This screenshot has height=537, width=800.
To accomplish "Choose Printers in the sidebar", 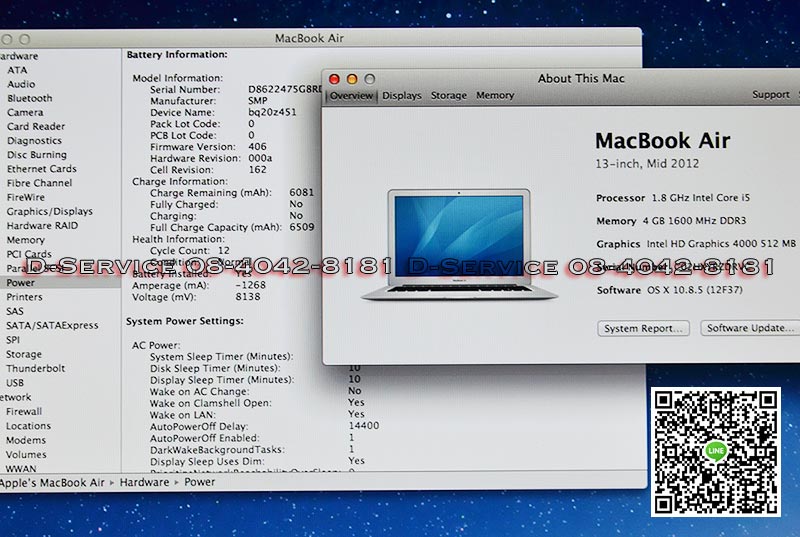I will (x=24, y=297).
